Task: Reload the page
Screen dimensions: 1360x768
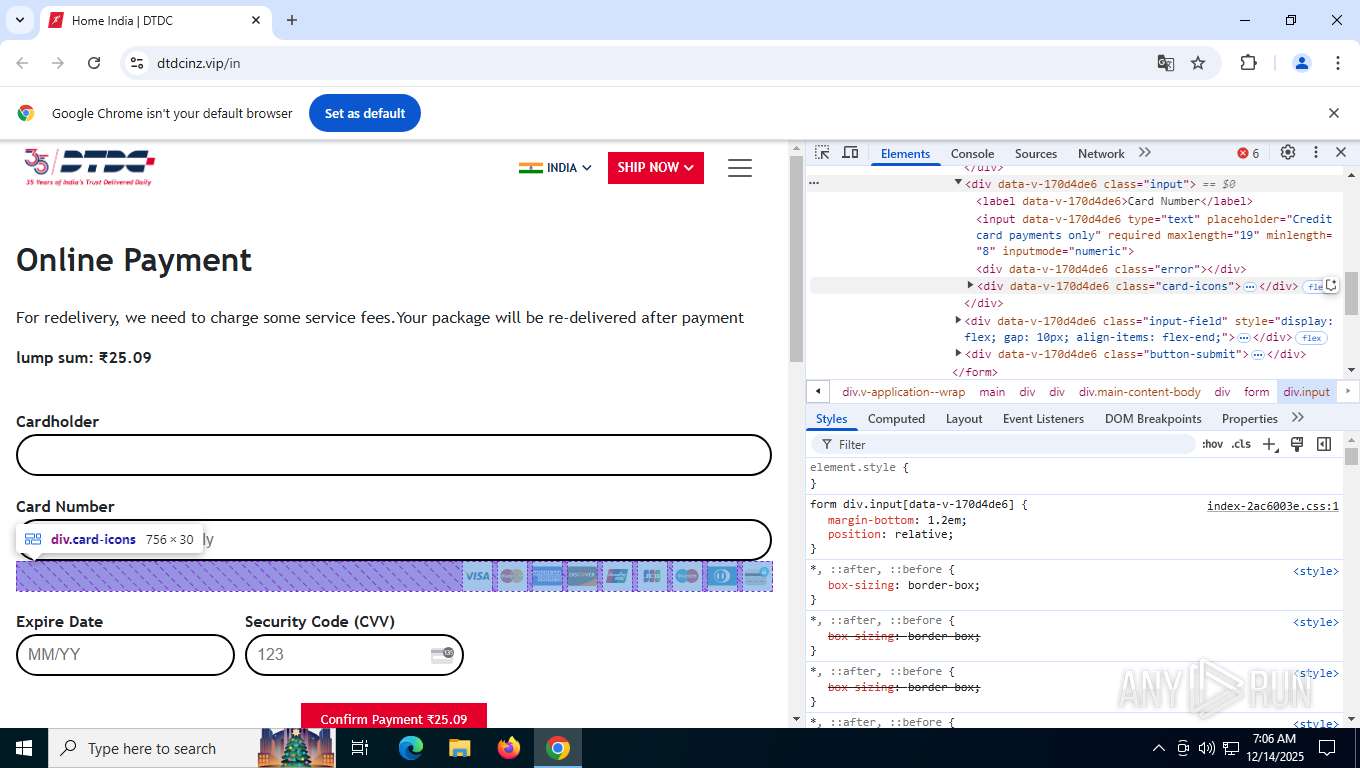Action: [x=94, y=63]
